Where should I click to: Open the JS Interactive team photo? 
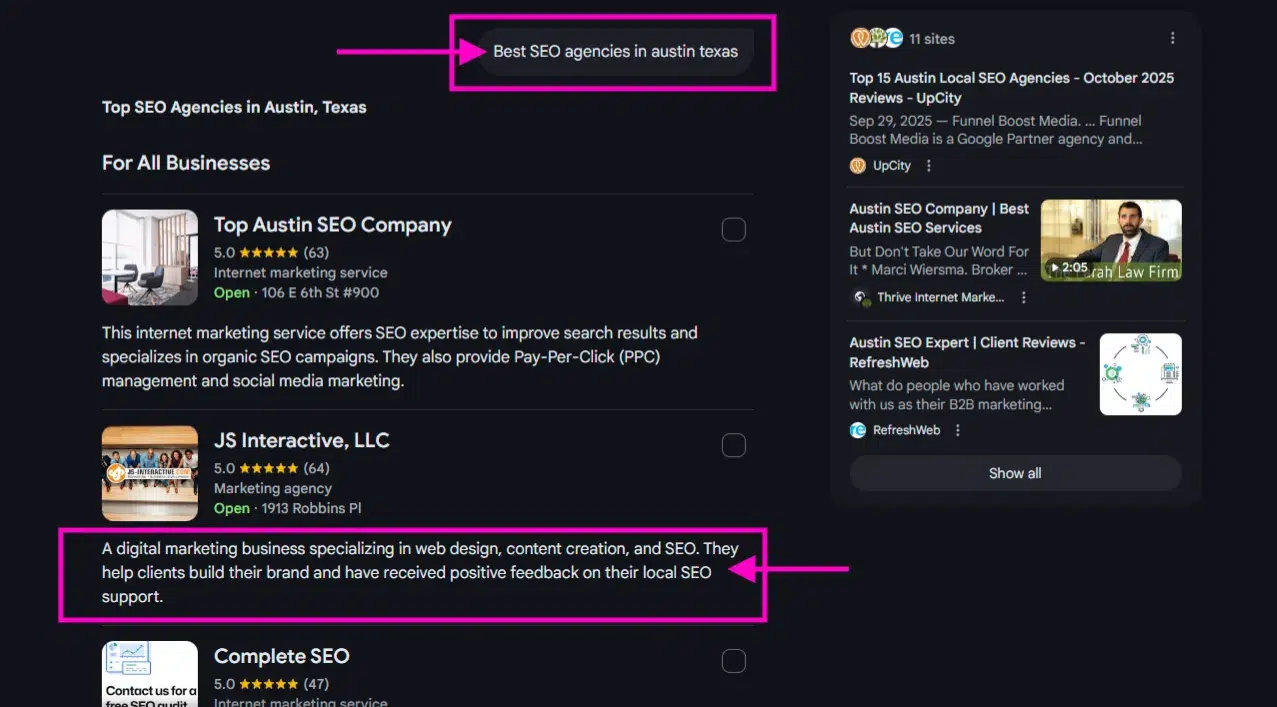[x=150, y=473]
